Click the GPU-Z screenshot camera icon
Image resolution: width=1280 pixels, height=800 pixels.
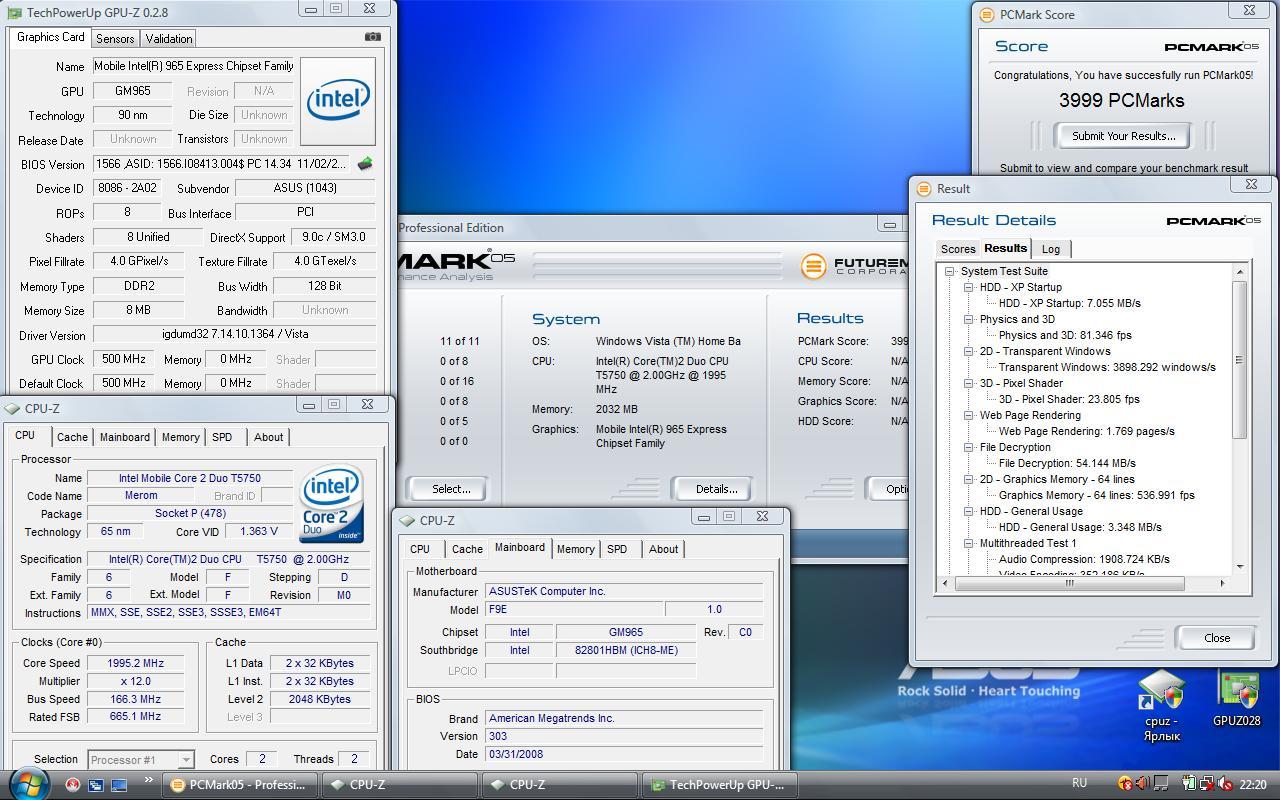[x=373, y=37]
